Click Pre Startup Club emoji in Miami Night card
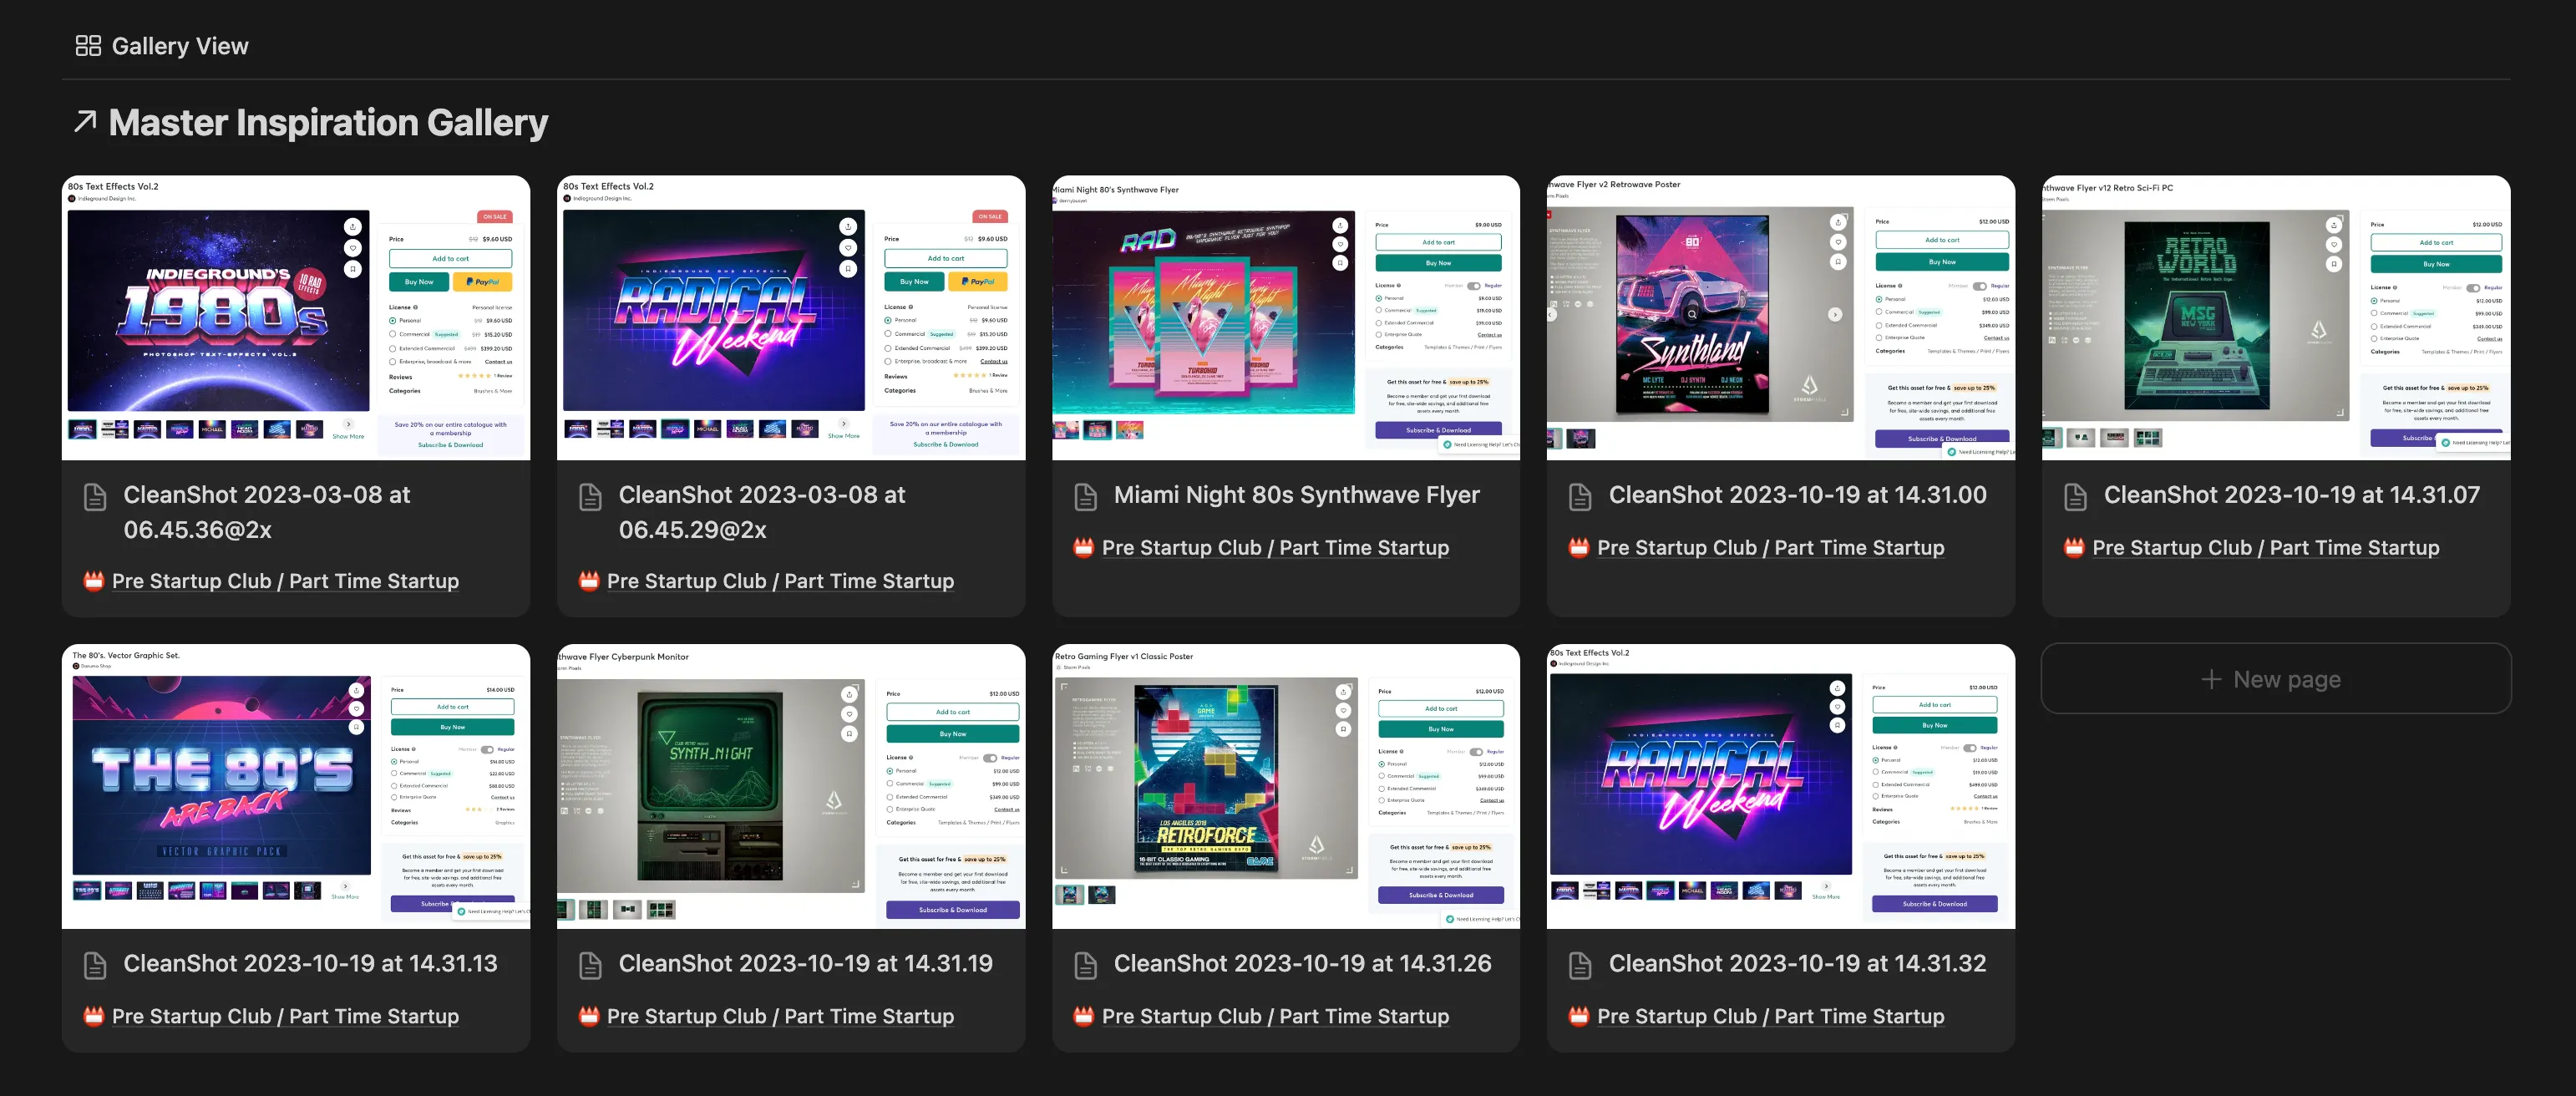2576x1096 pixels. tap(1084, 547)
